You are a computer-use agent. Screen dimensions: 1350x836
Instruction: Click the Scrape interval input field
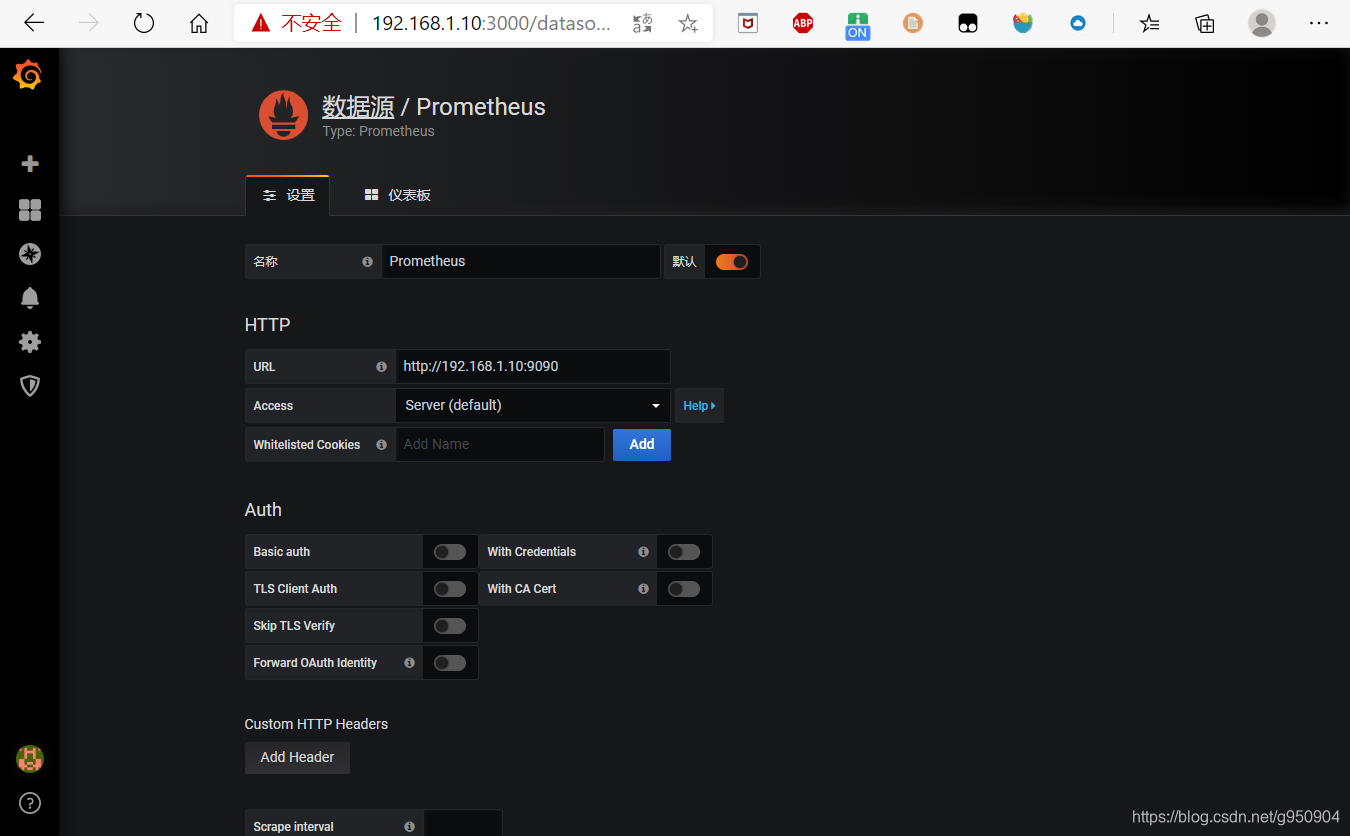pyautogui.click(x=463, y=824)
